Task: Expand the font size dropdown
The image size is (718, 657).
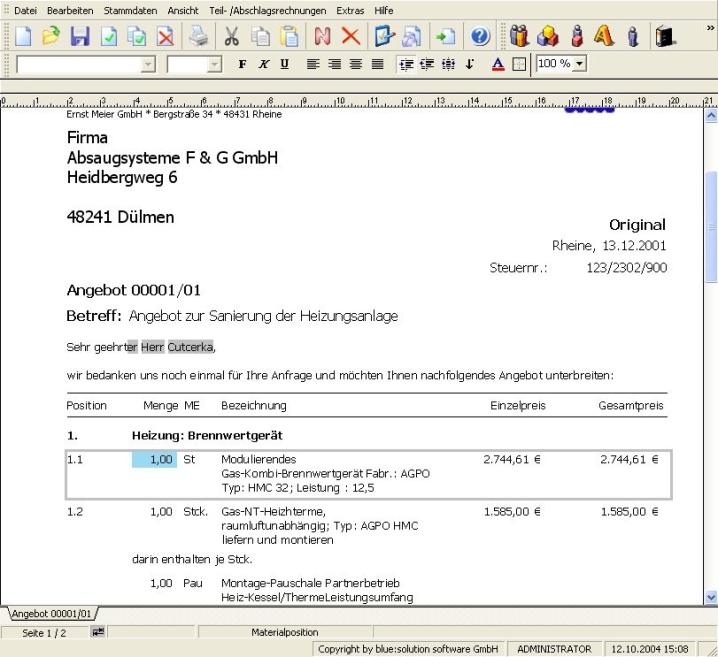Action: tap(214, 64)
